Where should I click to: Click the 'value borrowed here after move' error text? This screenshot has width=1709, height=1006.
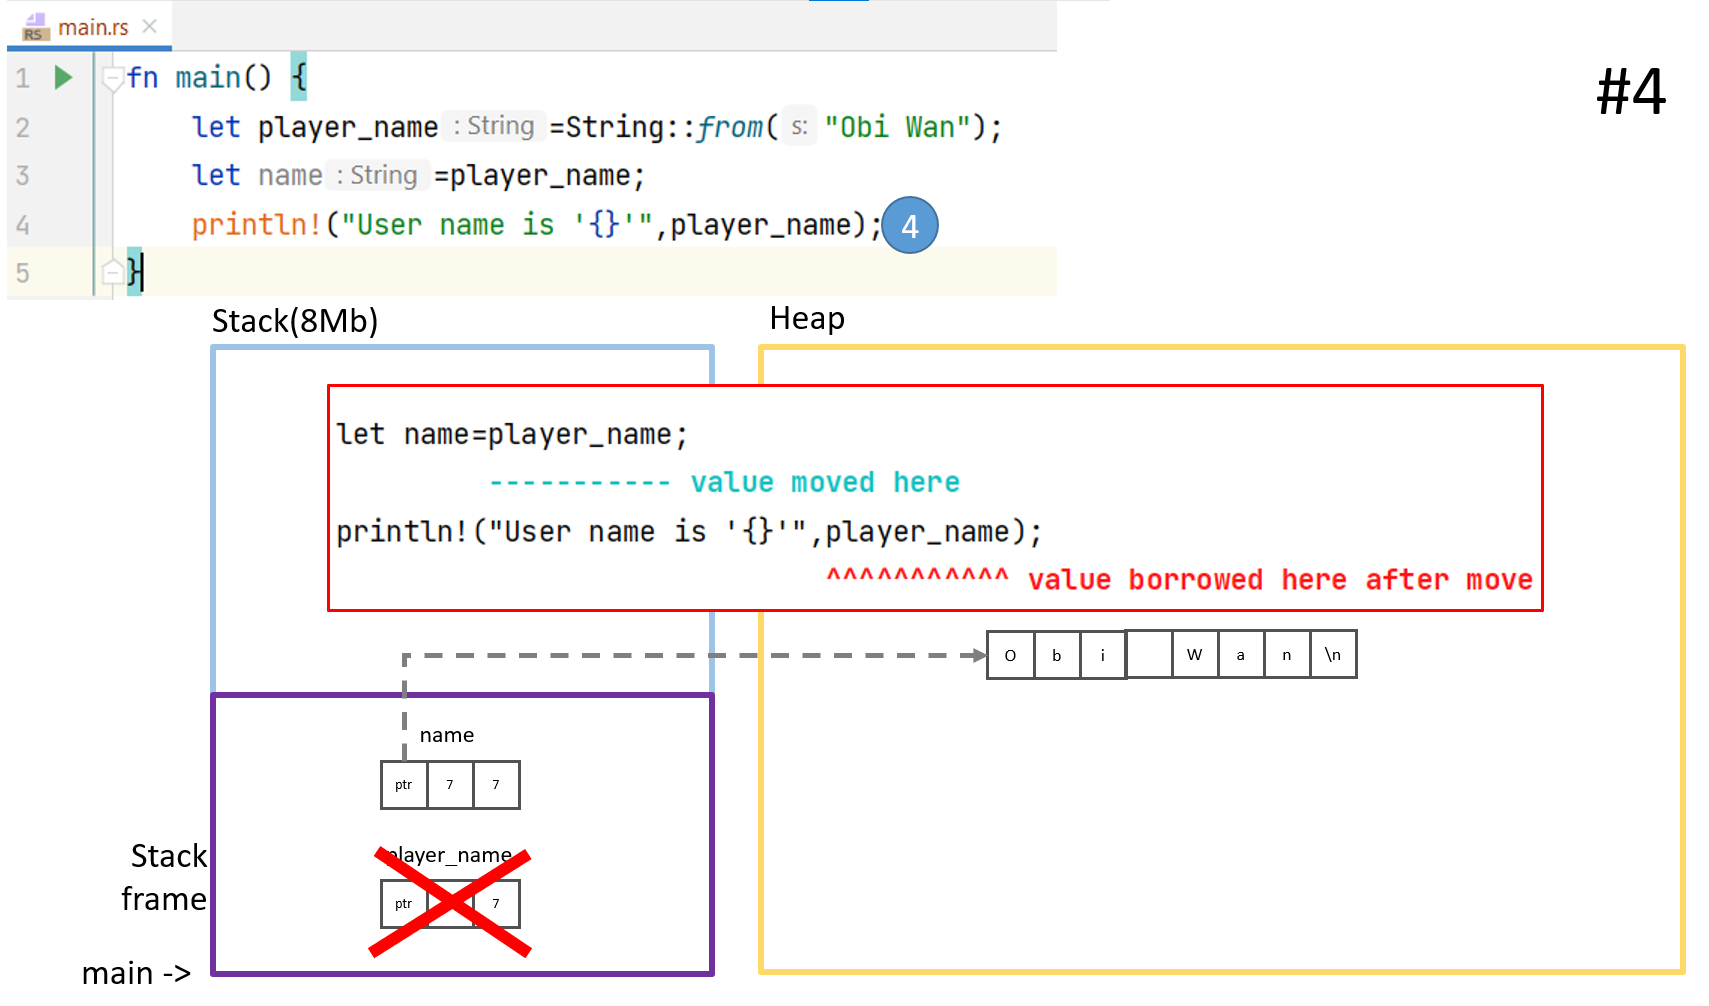coord(1279,580)
